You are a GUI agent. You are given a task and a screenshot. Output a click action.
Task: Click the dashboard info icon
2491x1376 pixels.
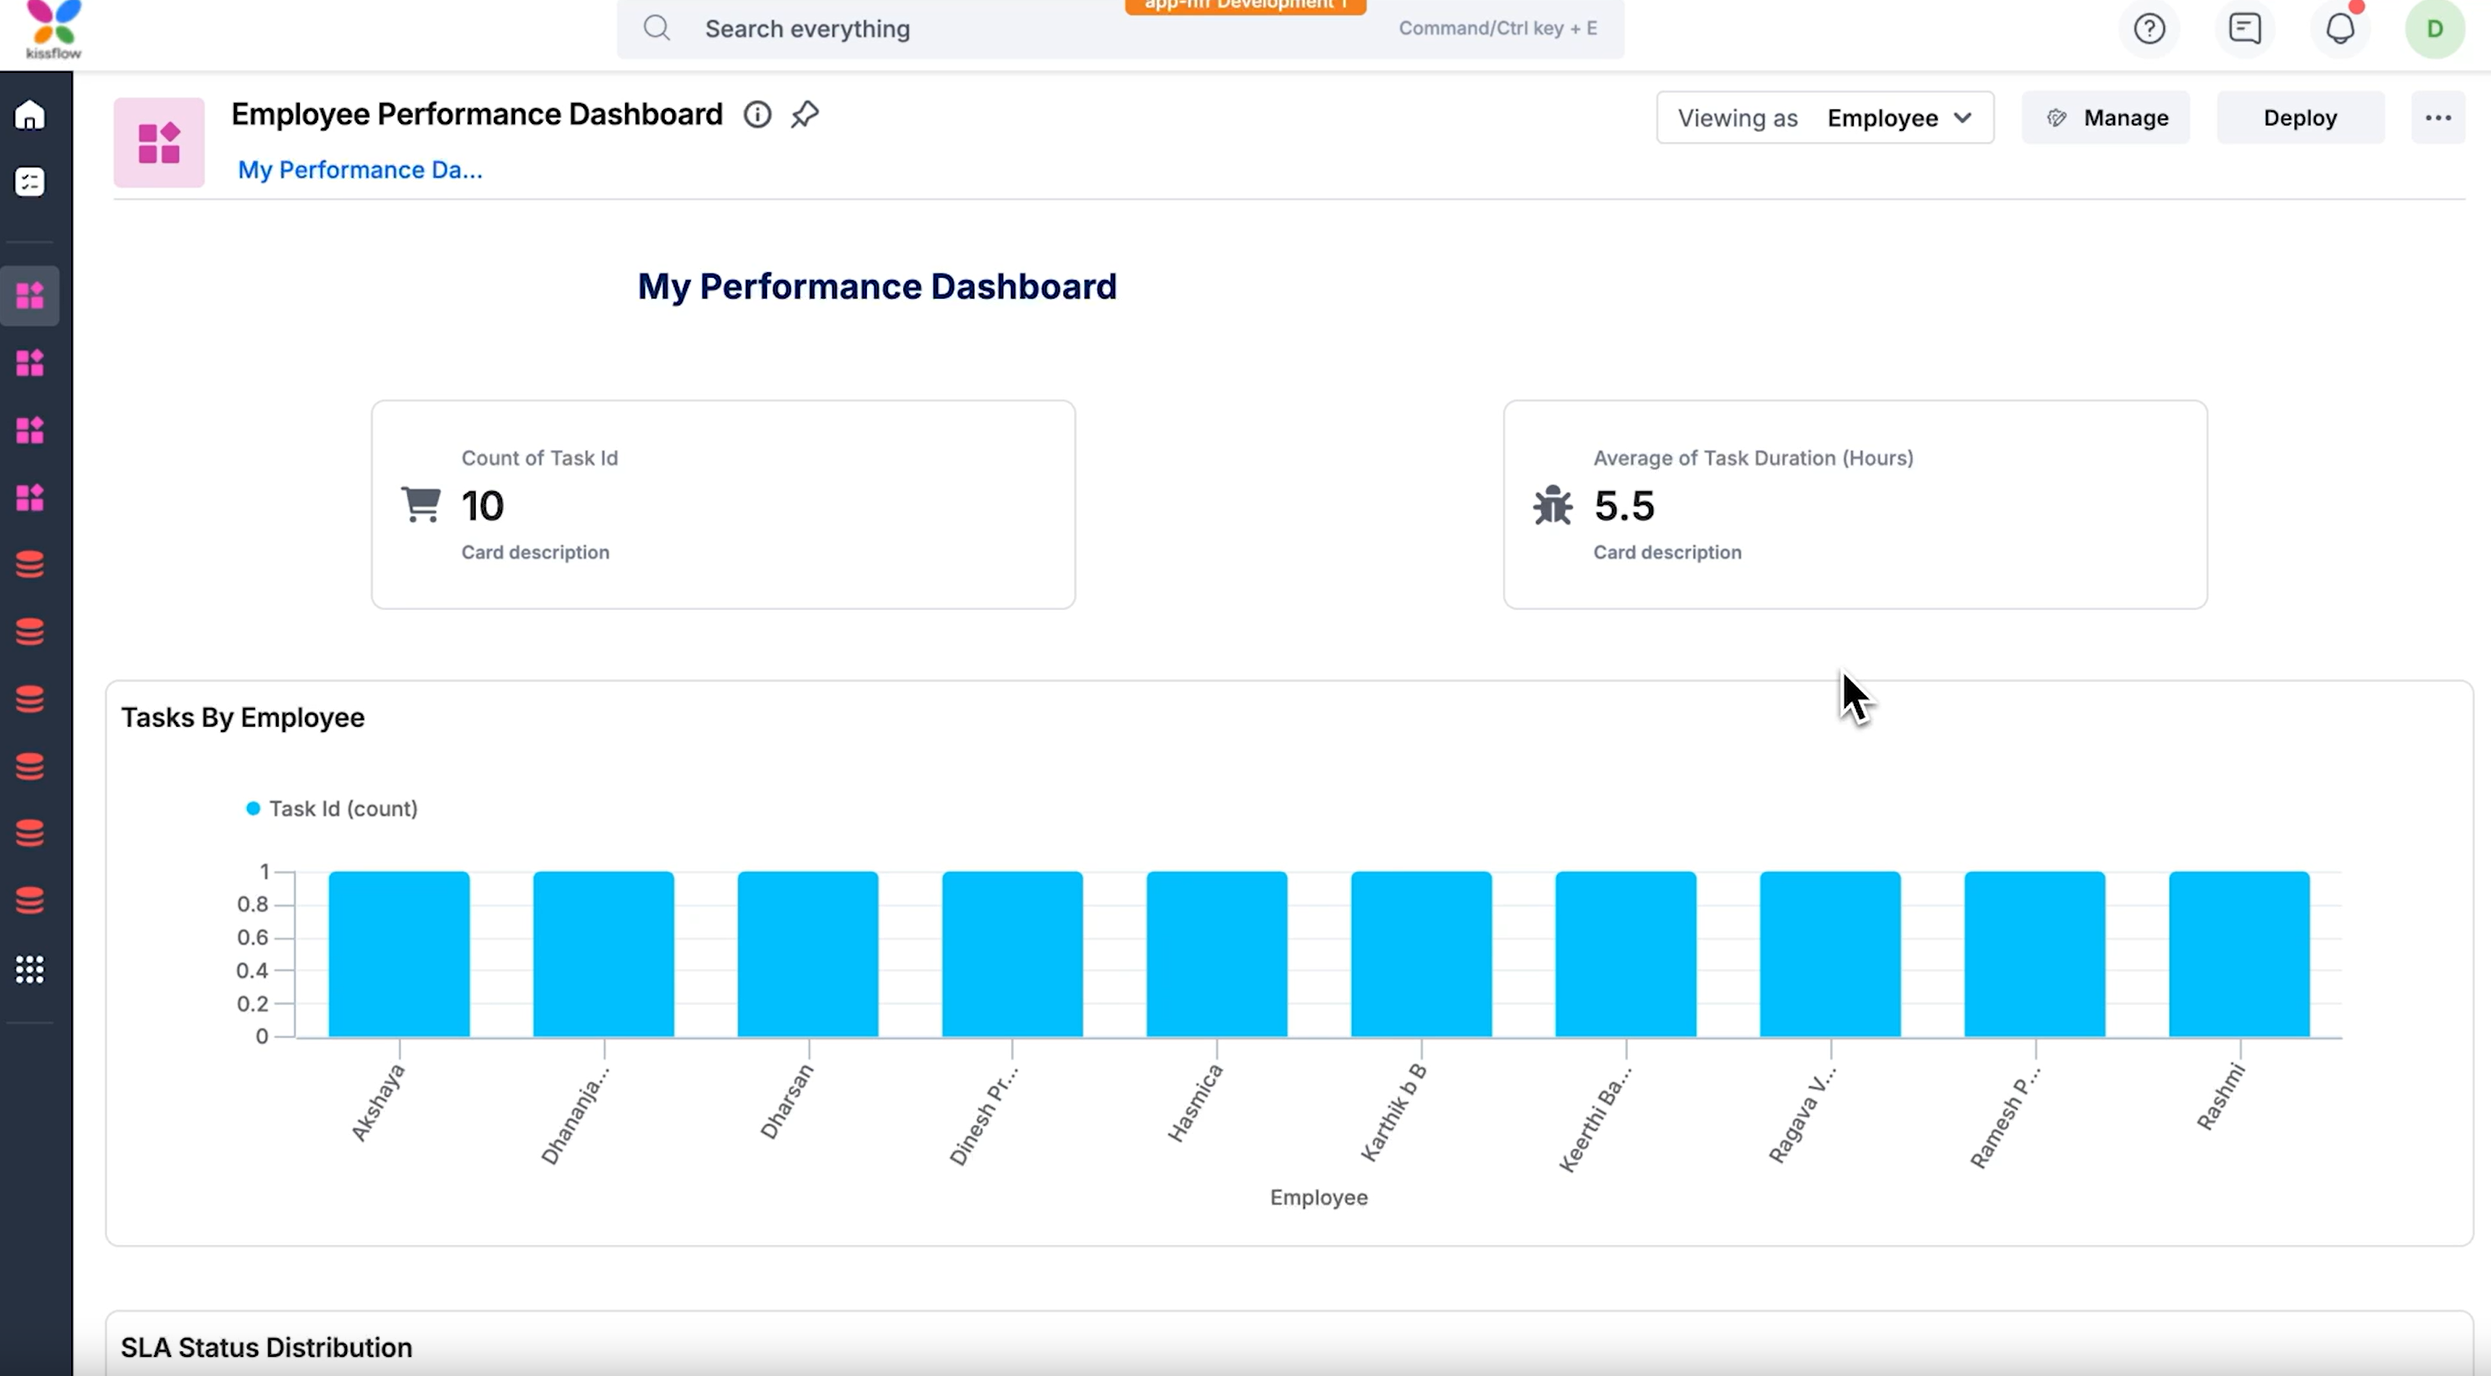(x=757, y=115)
